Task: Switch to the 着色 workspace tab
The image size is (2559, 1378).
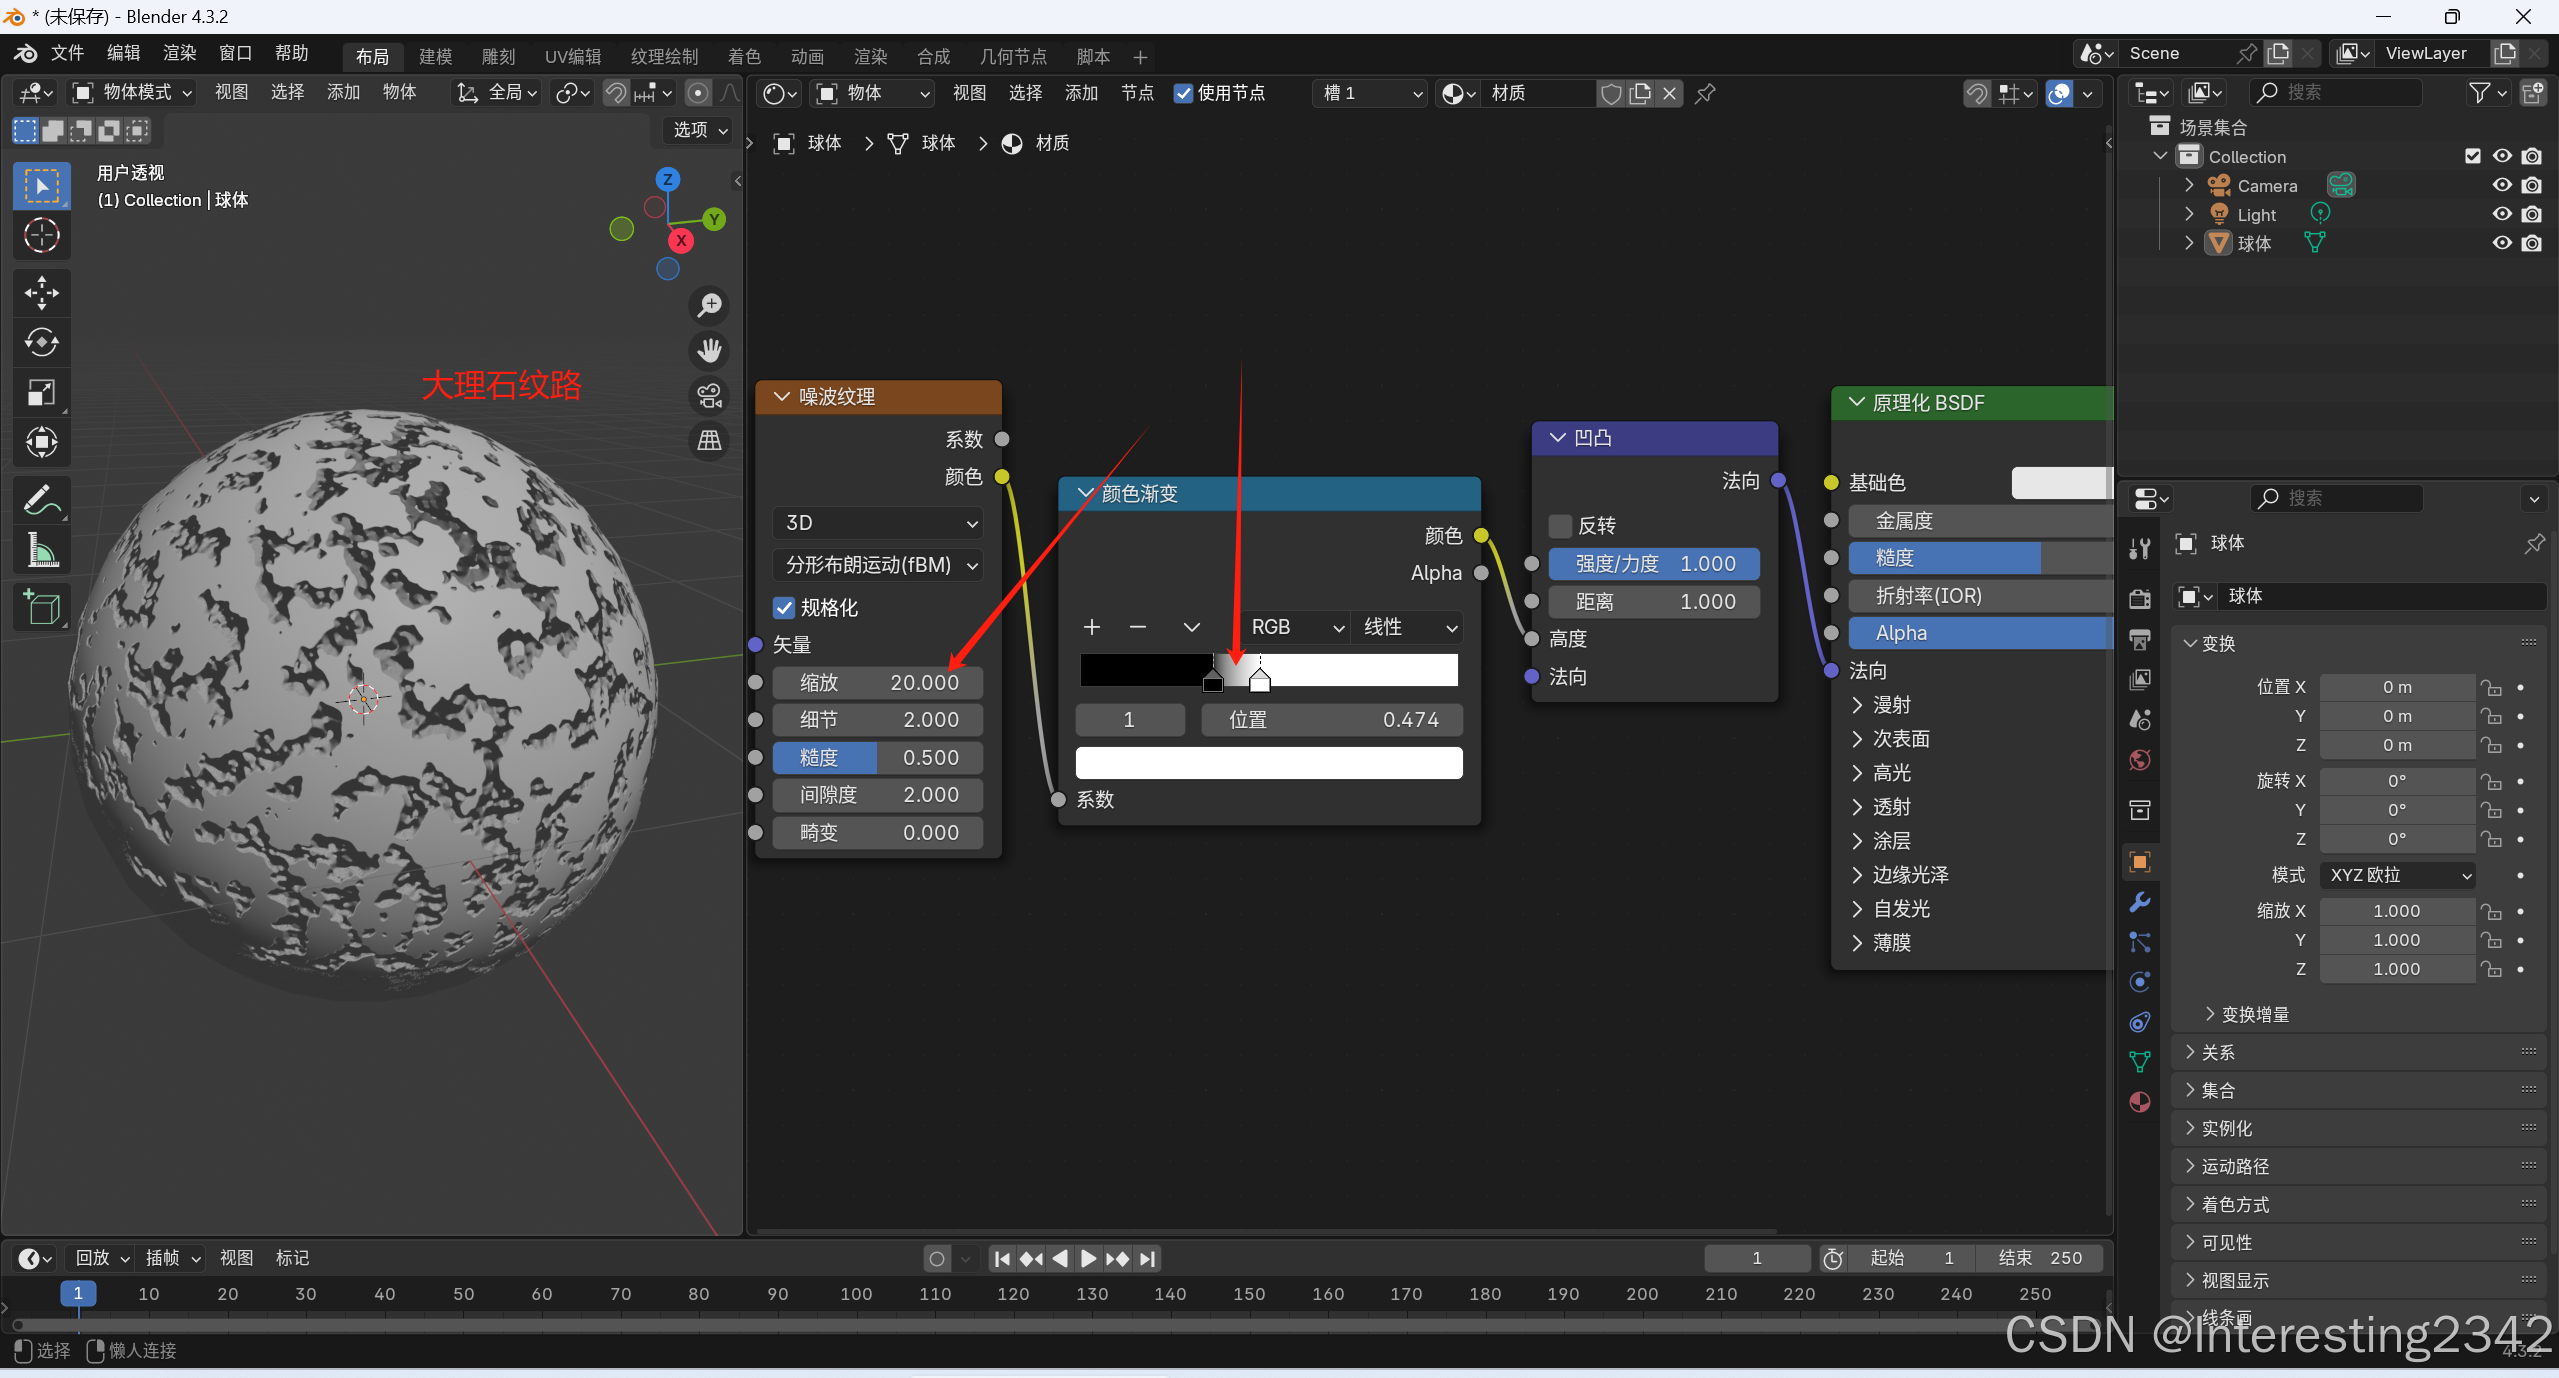Action: (x=743, y=57)
